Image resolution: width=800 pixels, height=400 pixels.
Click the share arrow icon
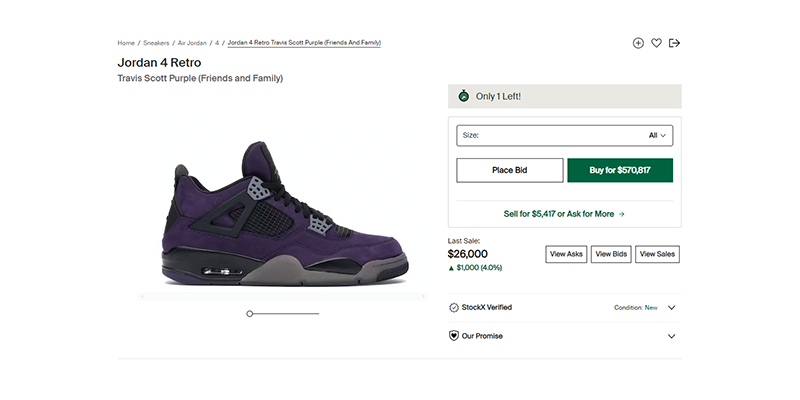pos(674,43)
